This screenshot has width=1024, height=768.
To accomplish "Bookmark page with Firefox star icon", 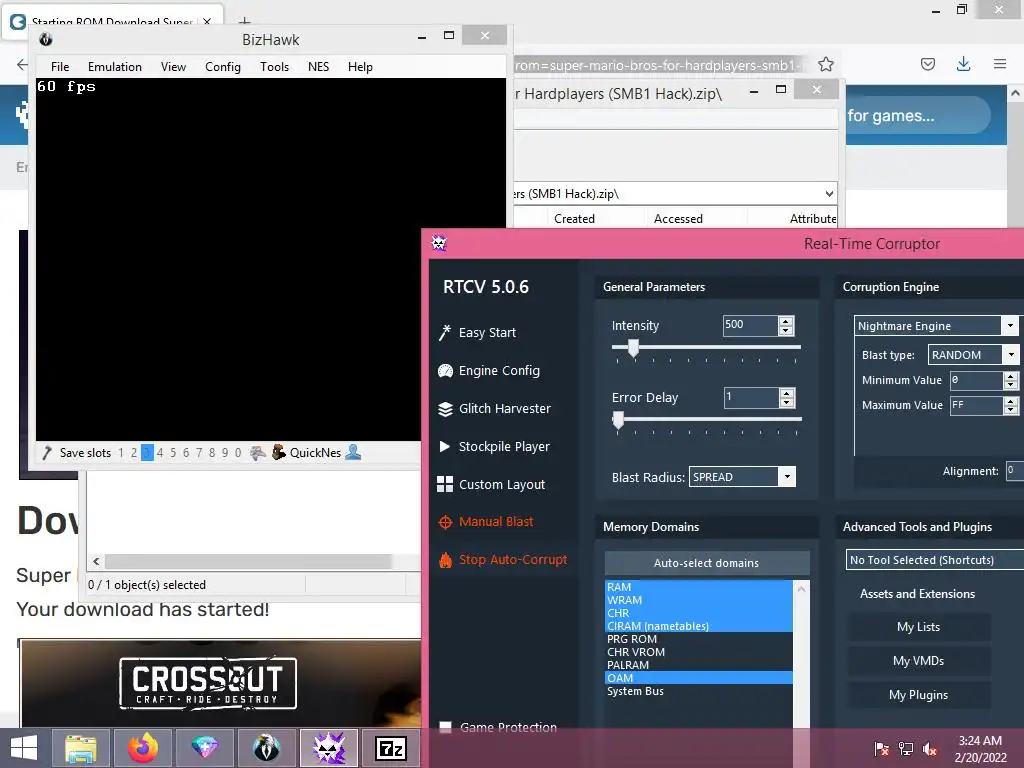I will [x=825, y=64].
